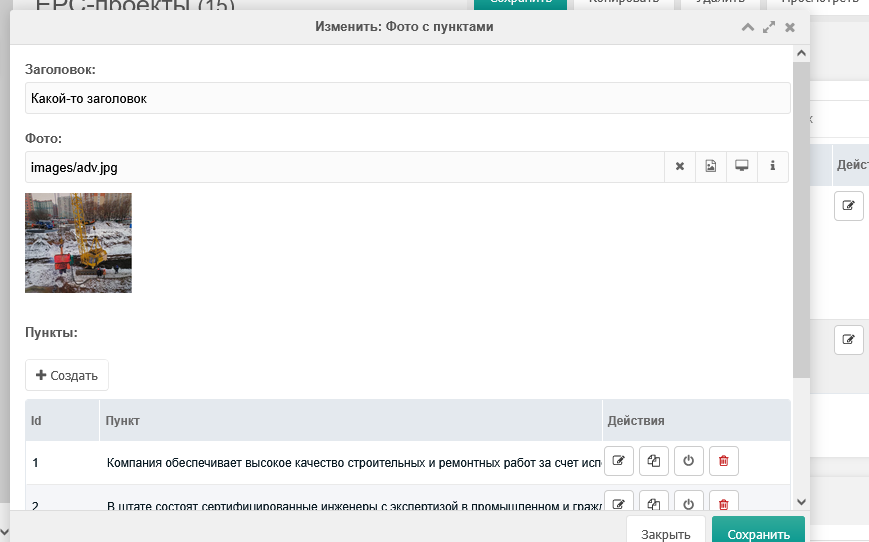The width and height of the screenshot is (869, 542).
Task: Open the image file picker icon in Фото field
Action: (711, 167)
